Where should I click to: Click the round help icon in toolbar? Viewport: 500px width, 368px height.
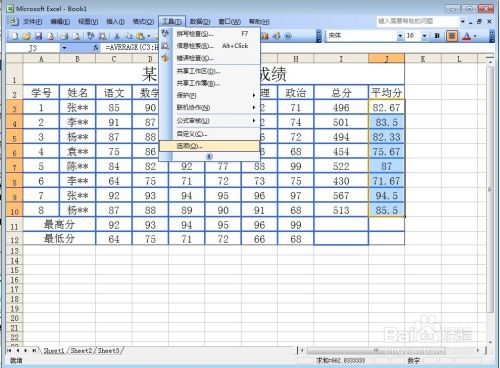click(288, 36)
